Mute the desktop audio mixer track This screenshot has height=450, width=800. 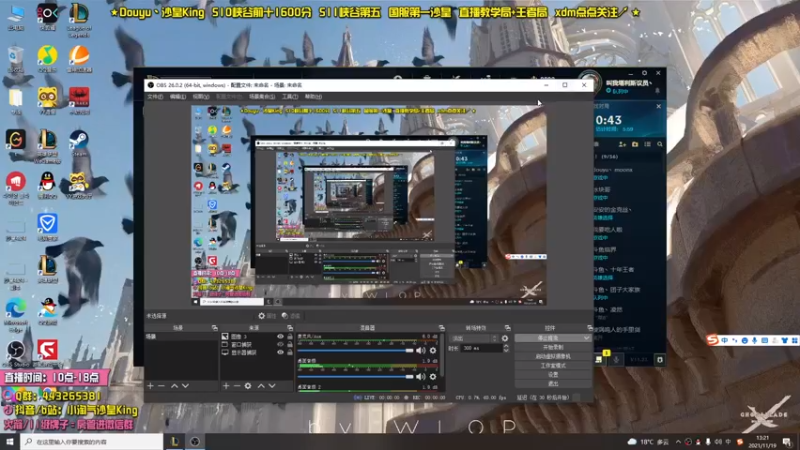point(420,377)
